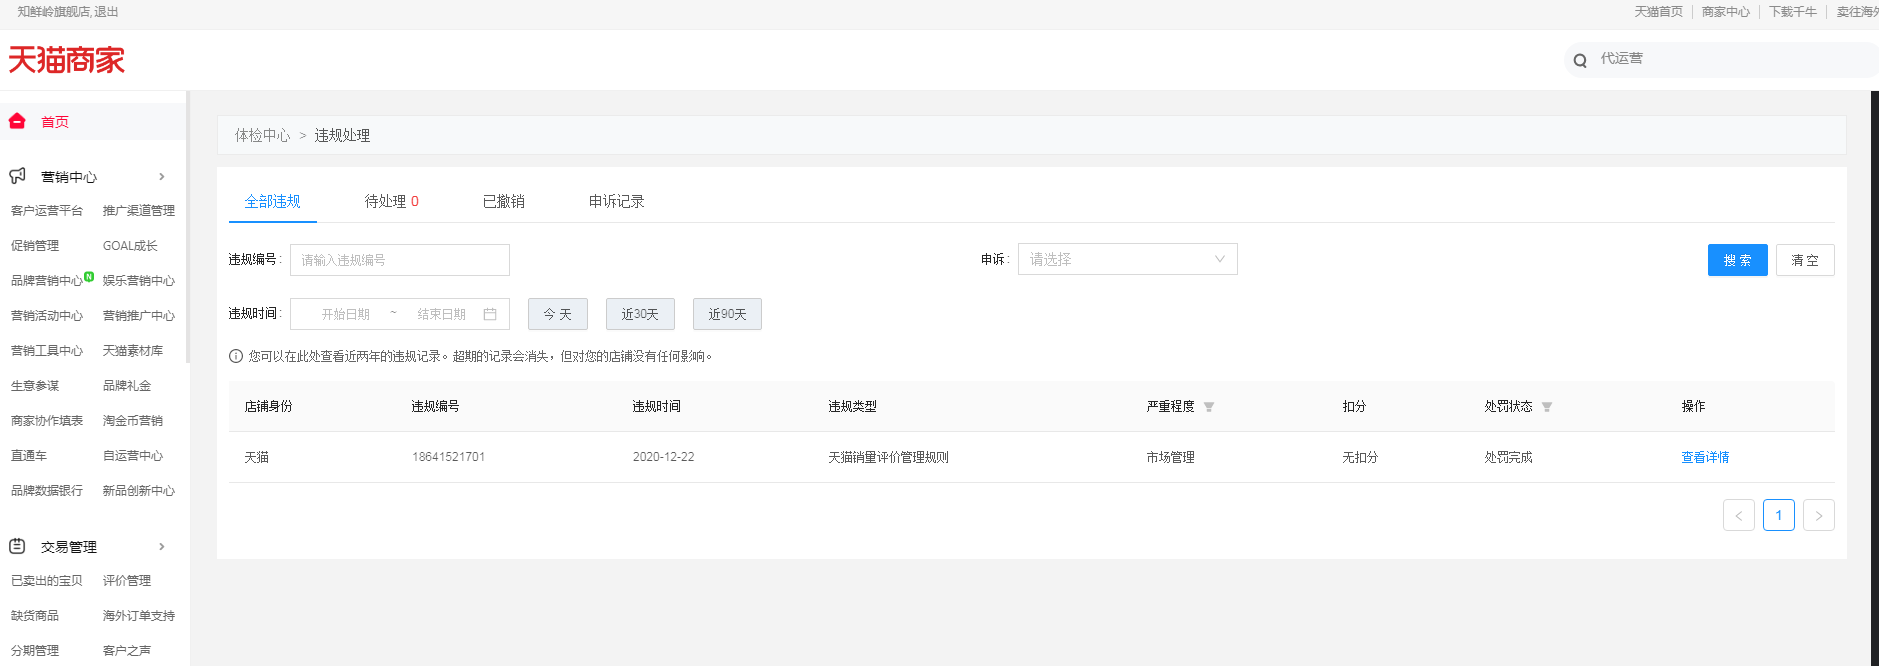The width and height of the screenshot is (1879, 666).
Task: Switch to the 已撤销 tab
Action: 504,201
